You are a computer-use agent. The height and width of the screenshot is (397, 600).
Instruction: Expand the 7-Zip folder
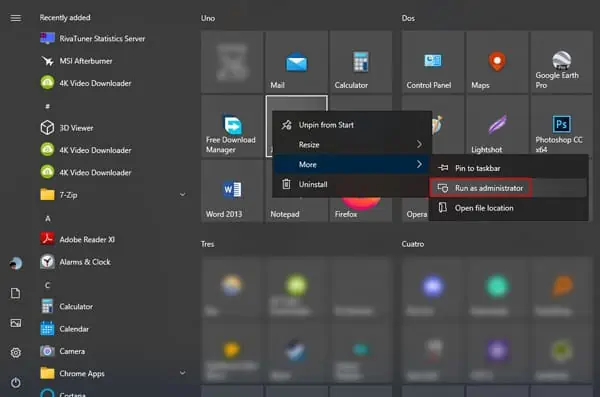coord(183,195)
